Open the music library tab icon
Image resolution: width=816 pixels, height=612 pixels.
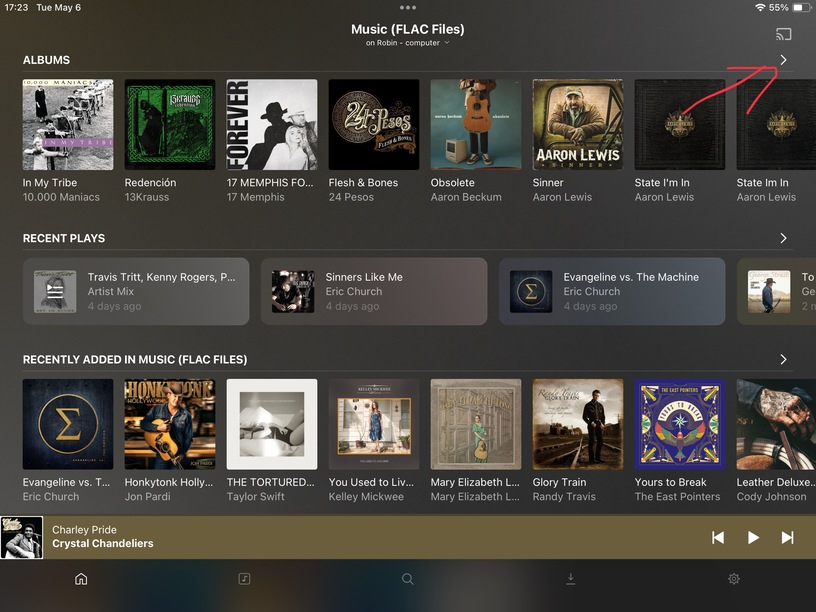pos(244,579)
